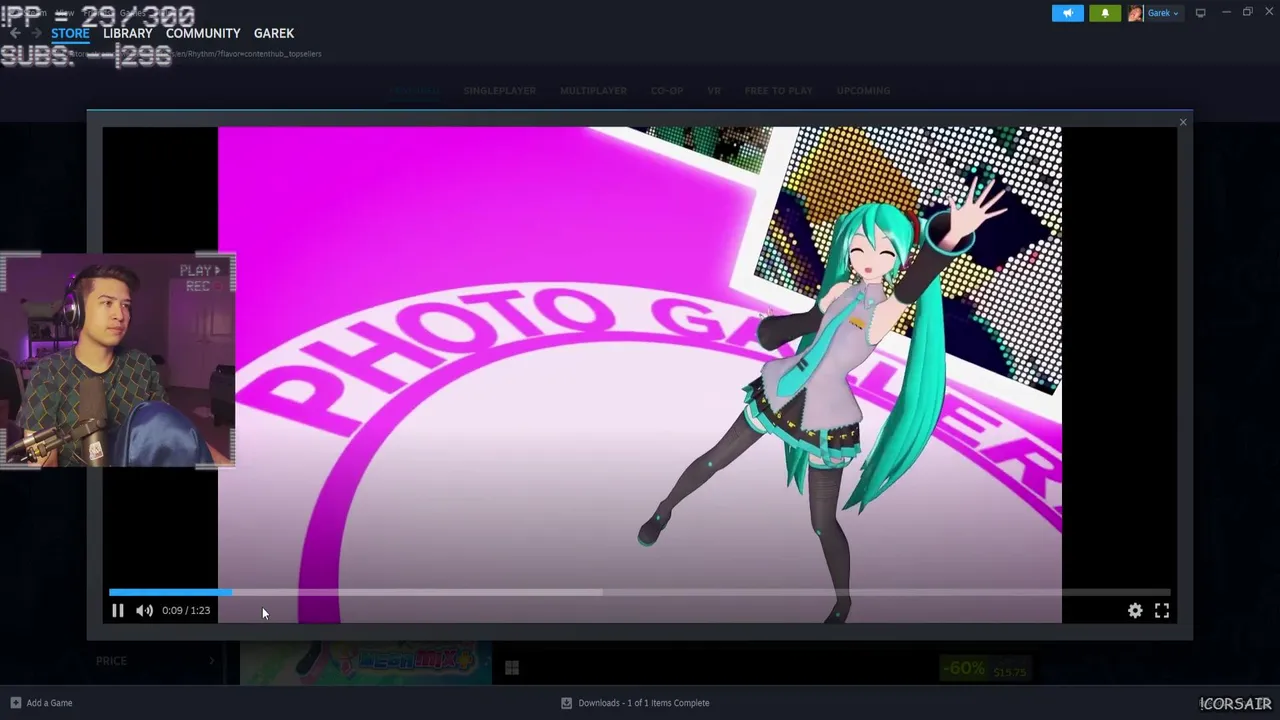Viewport: 1280px width, 720px height.
Task: Select the MULTIPLAYER category tab
Action: click(x=593, y=91)
